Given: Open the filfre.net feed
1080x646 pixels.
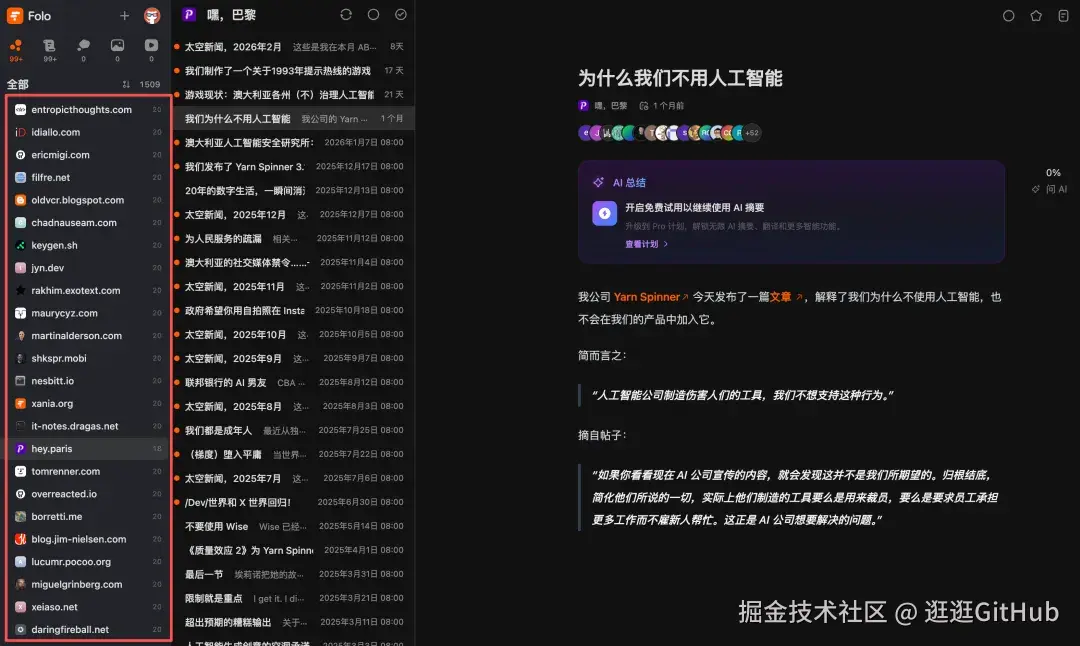Looking at the screenshot, I should coord(87,177).
